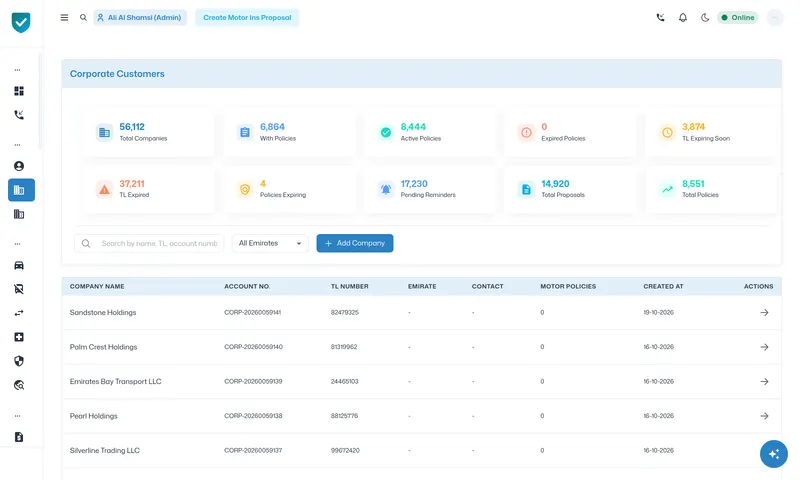Select the TL Expiring Soon 3,874 card
The height and width of the screenshot is (480, 800).
[711, 132]
